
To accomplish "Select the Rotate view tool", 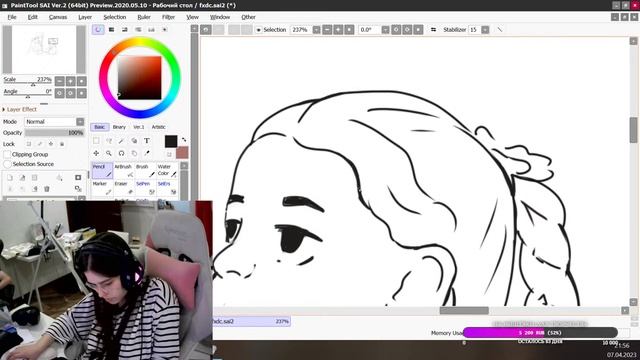I will coord(121,153).
